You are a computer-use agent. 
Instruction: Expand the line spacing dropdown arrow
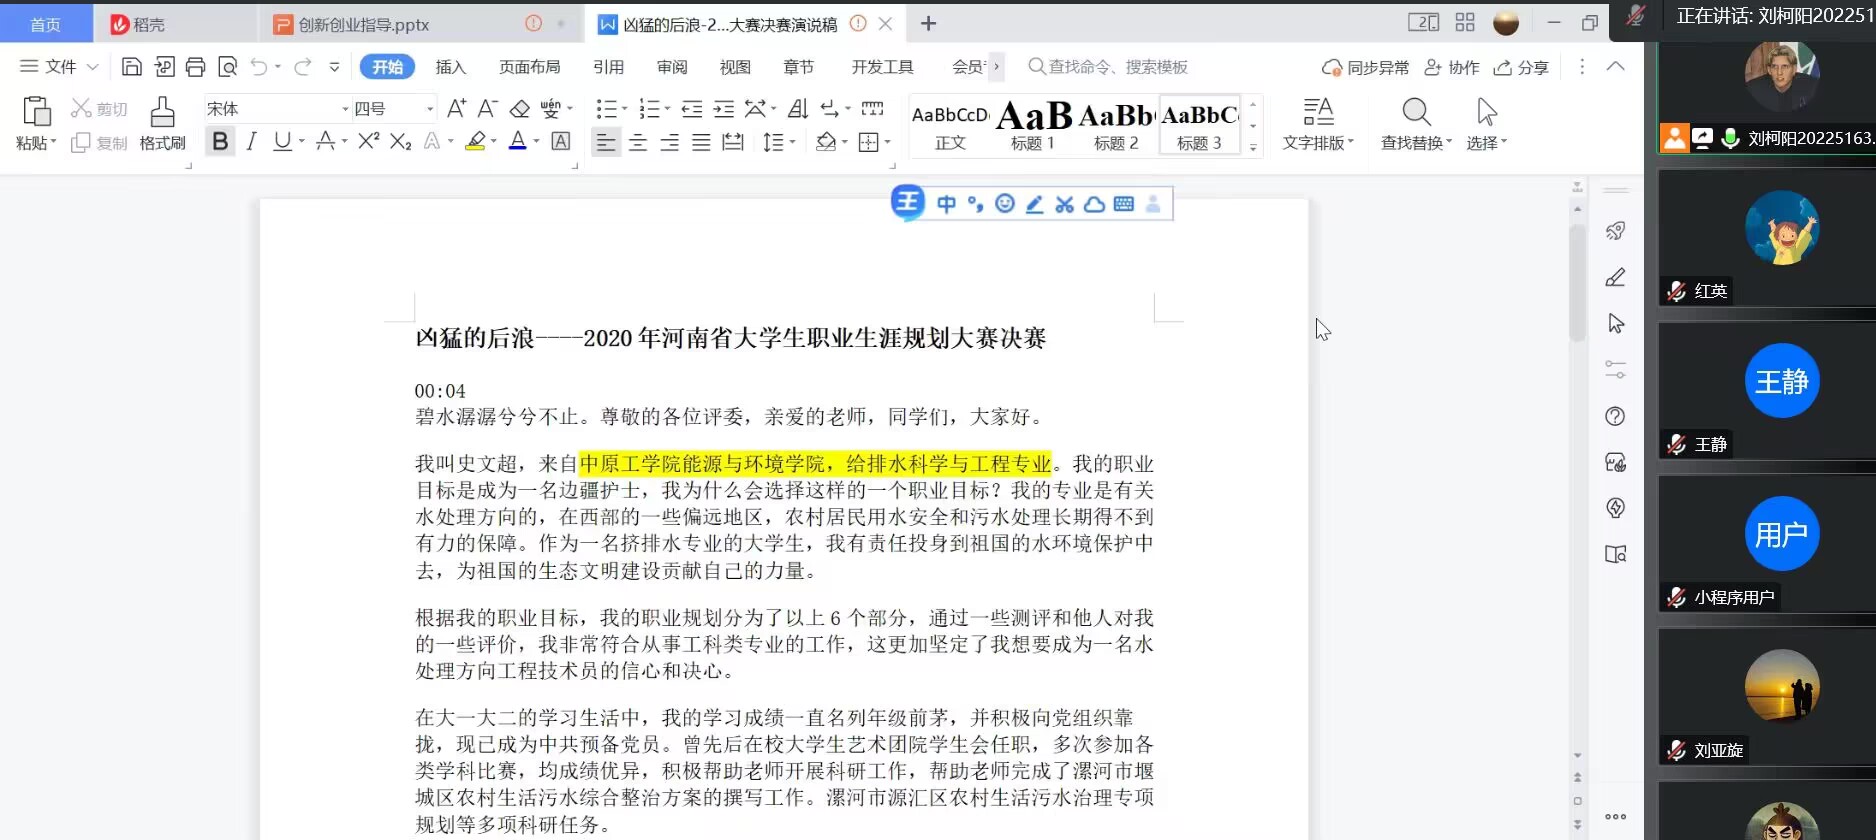[792, 143]
